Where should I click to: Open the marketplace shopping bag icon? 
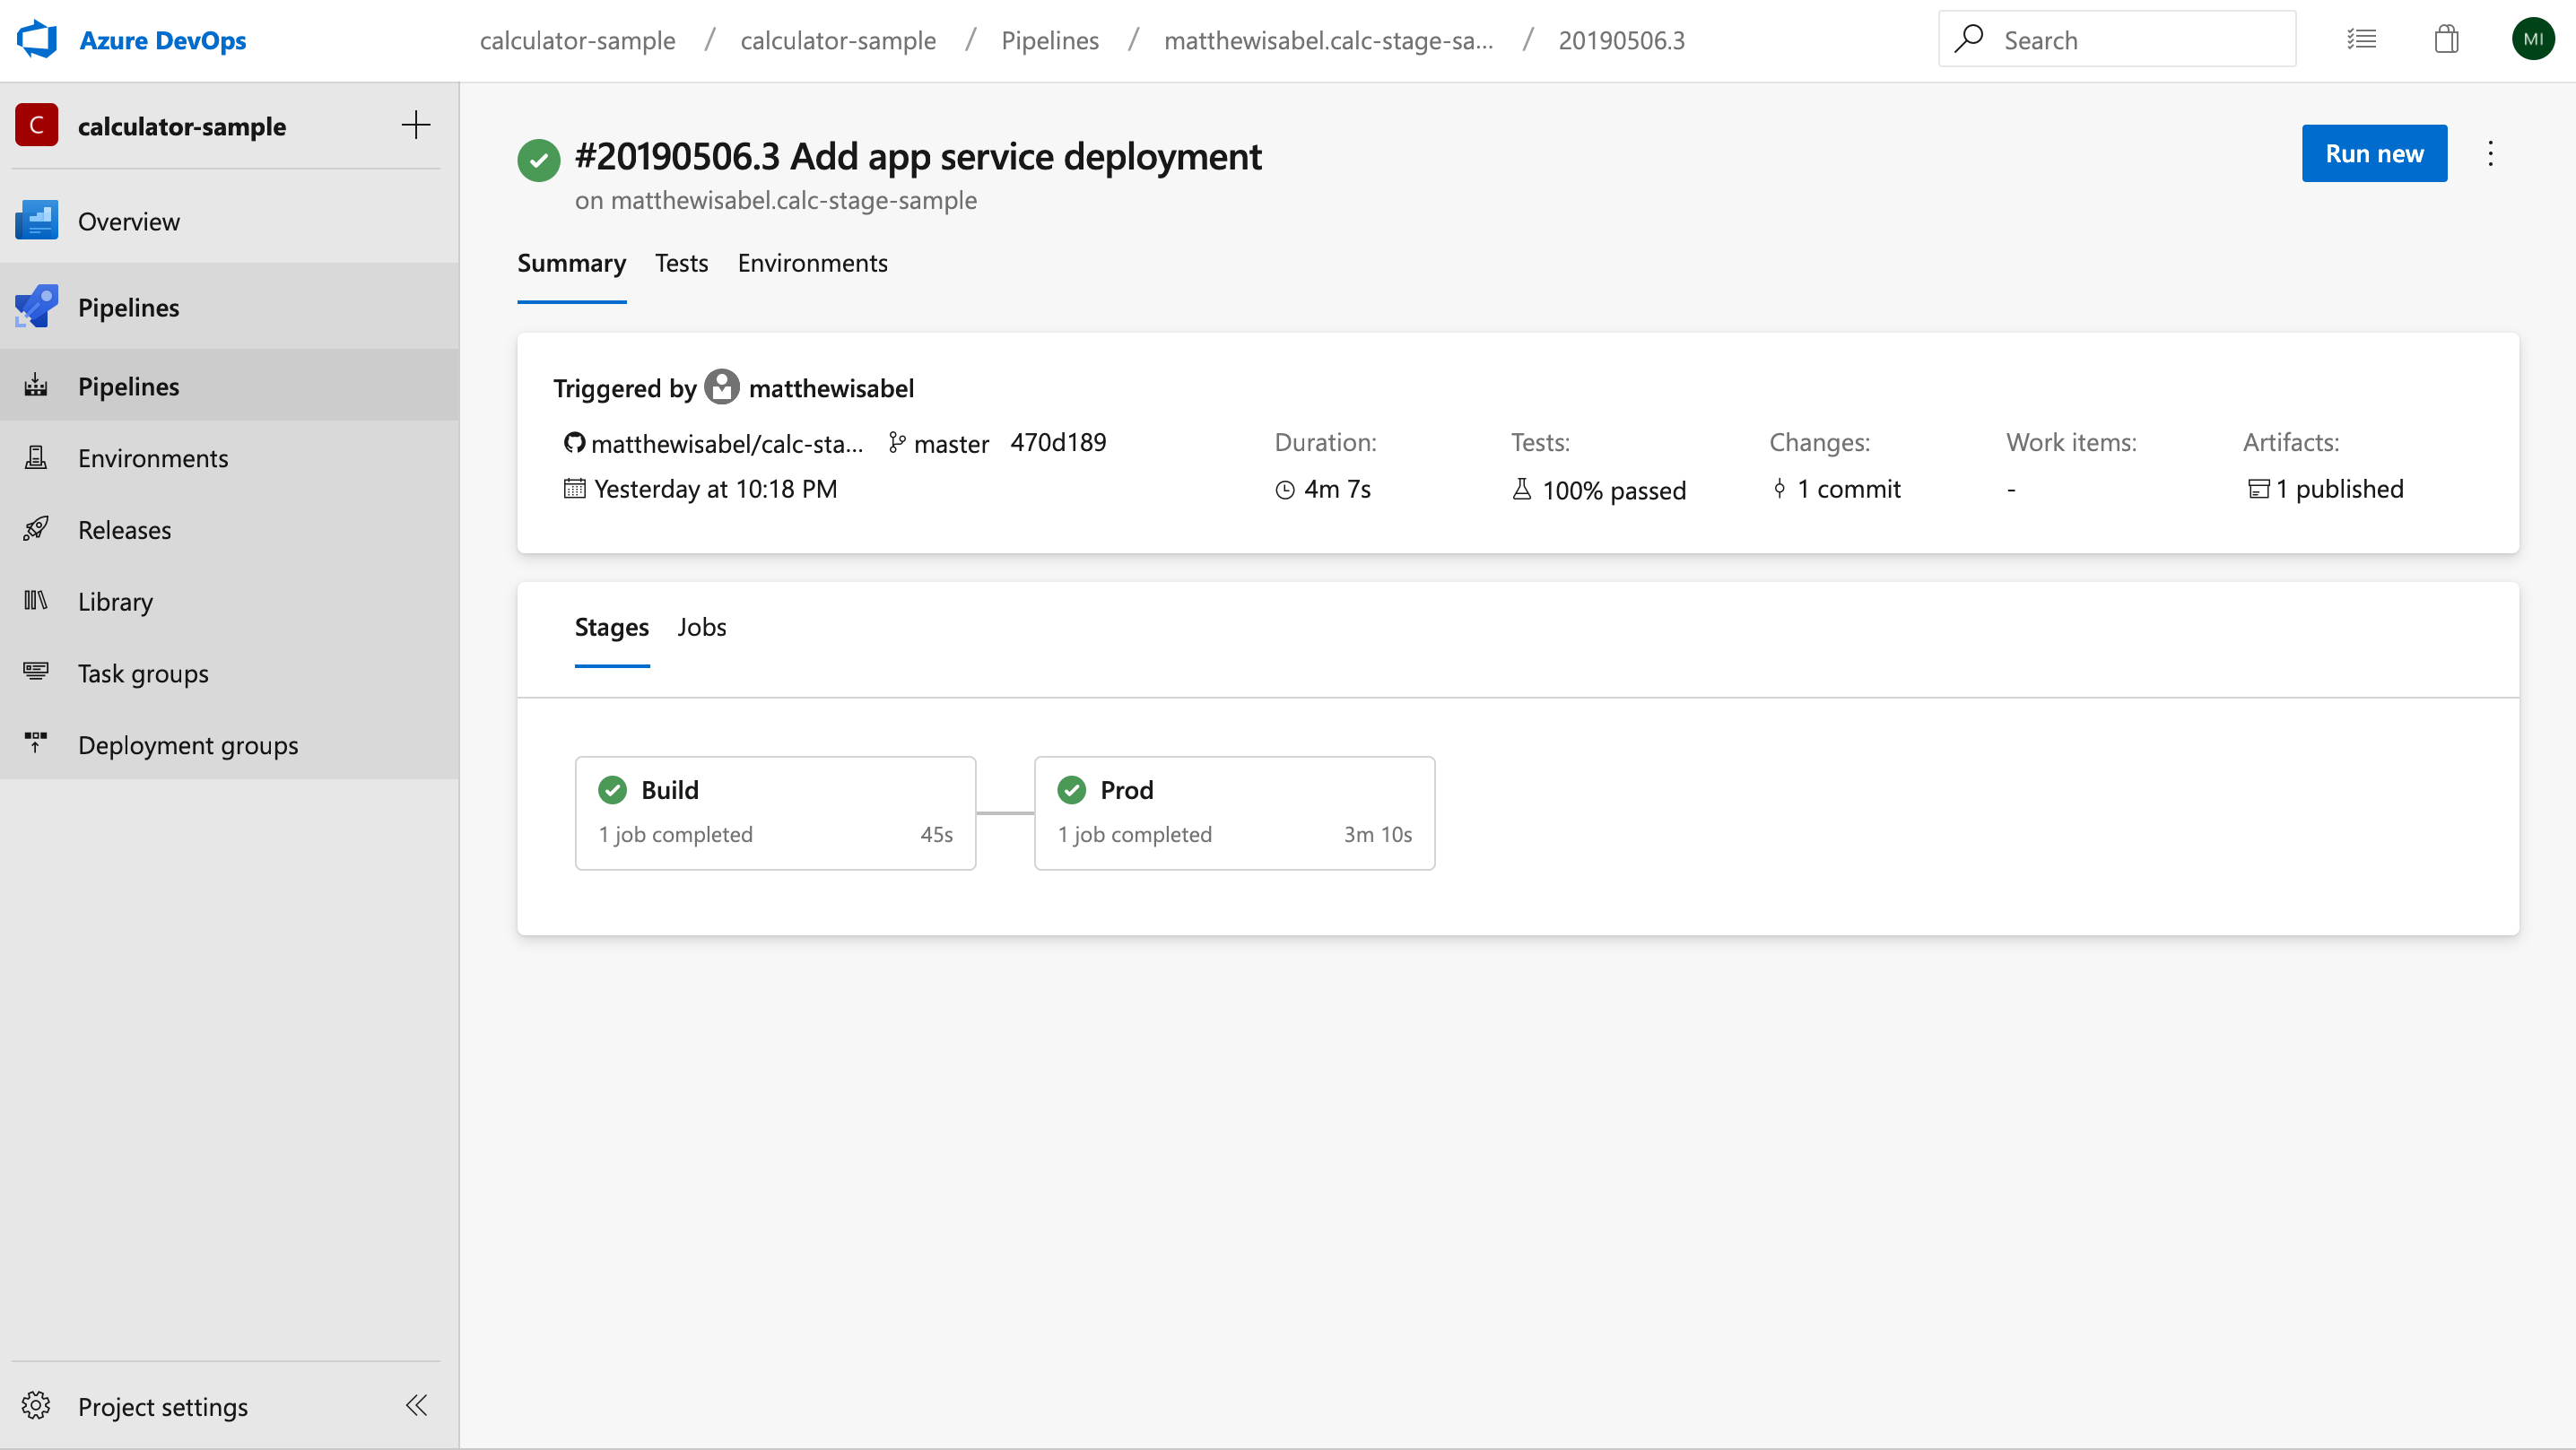pyautogui.click(x=2447, y=40)
